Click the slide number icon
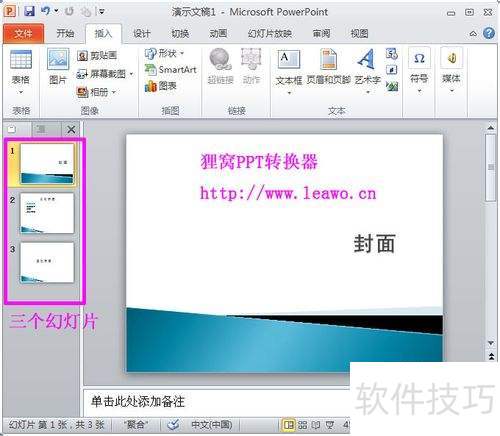 (x=391, y=70)
